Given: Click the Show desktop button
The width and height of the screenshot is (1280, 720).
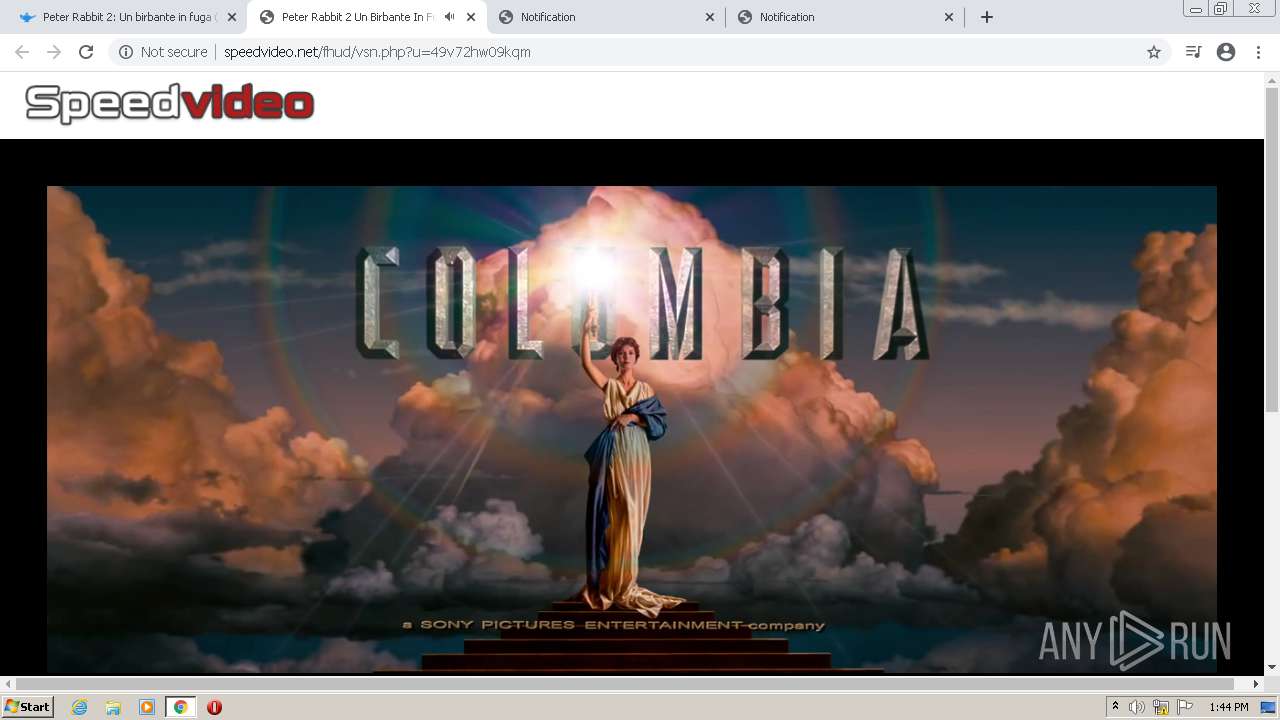Looking at the screenshot, I should click(1270, 707).
